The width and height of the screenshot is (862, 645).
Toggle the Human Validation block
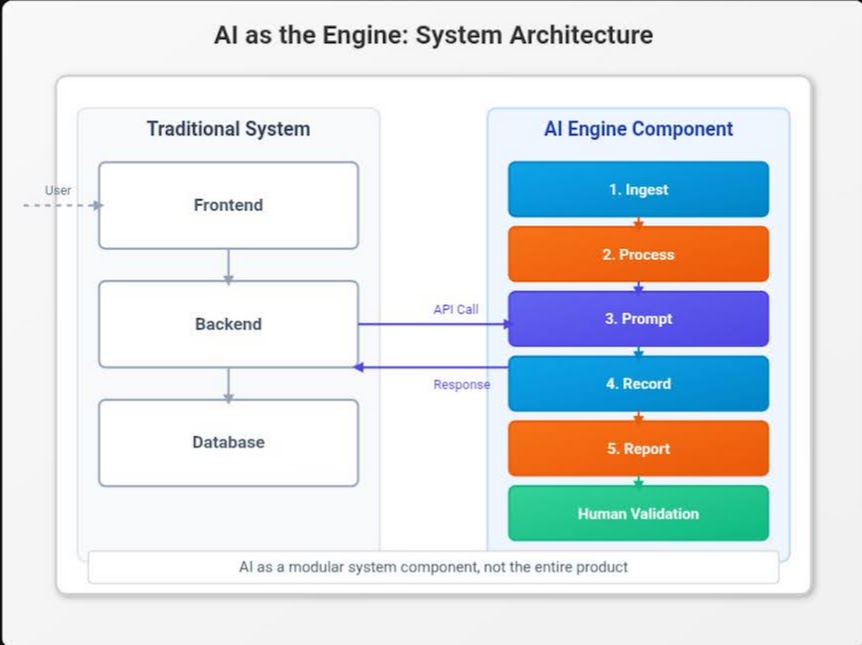coord(638,513)
